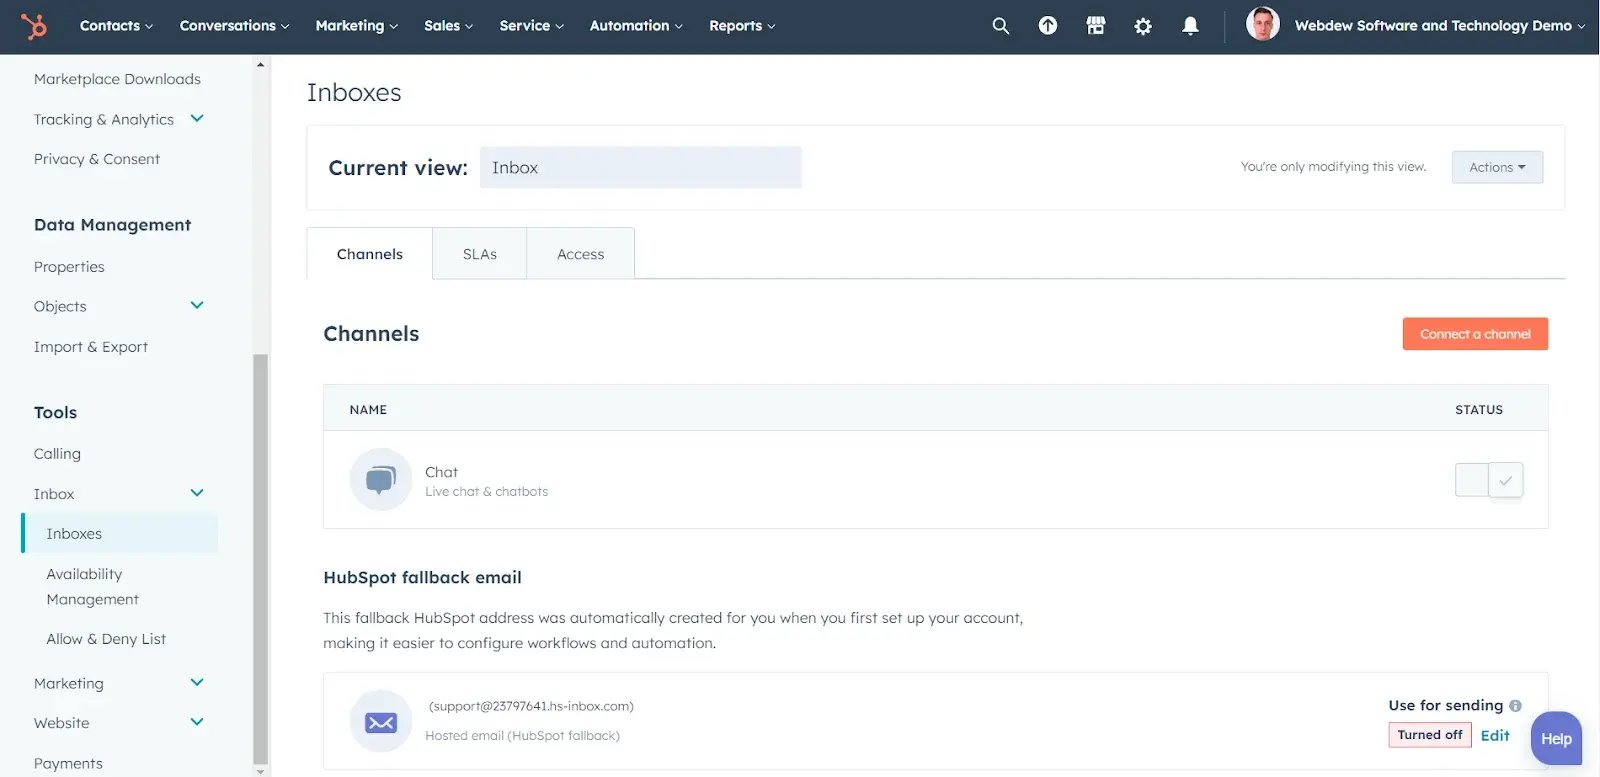Open the Conversations menu

click(x=234, y=26)
